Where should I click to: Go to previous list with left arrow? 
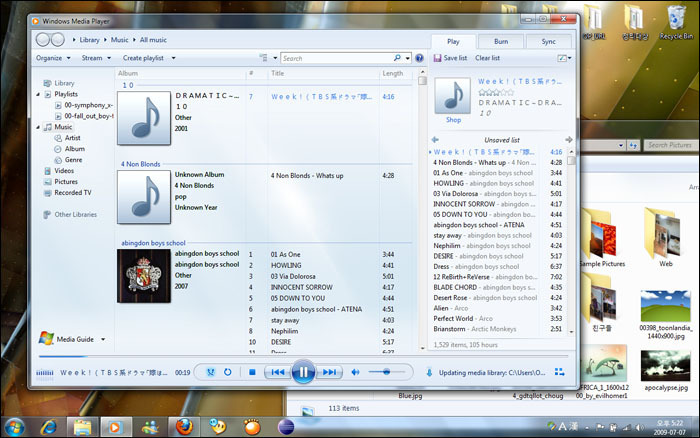(x=435, y=140)
